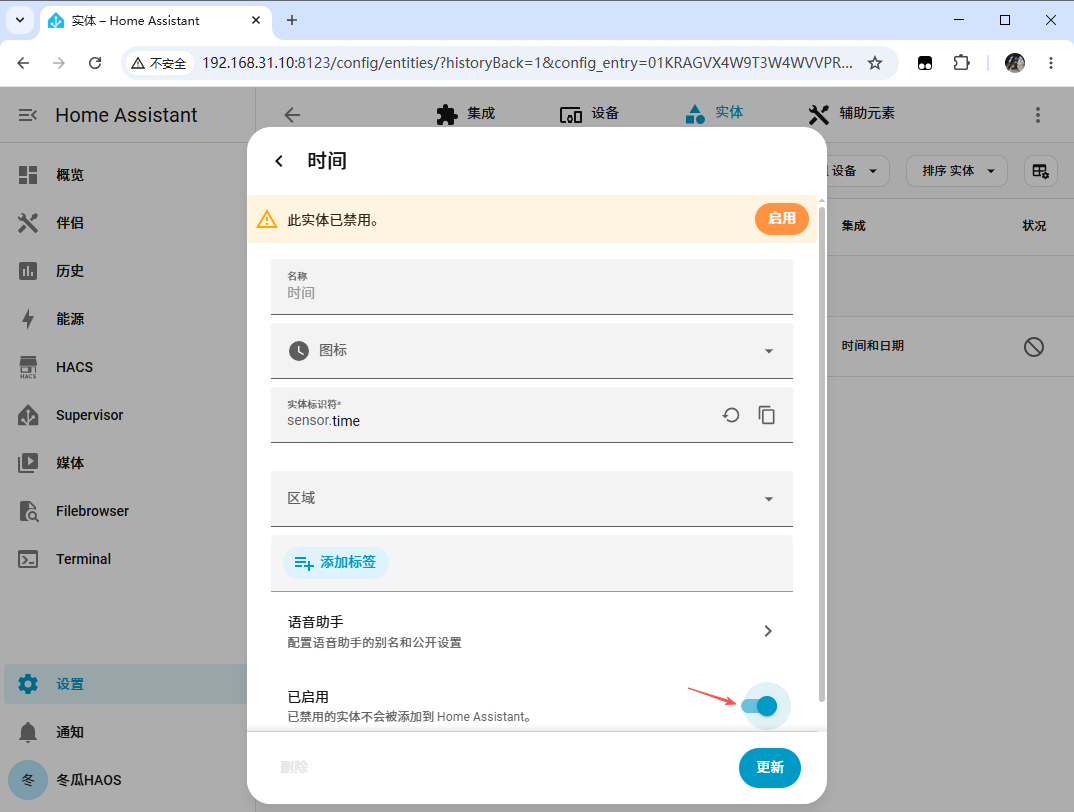Click the 名称 name input field

click(532, 286)
